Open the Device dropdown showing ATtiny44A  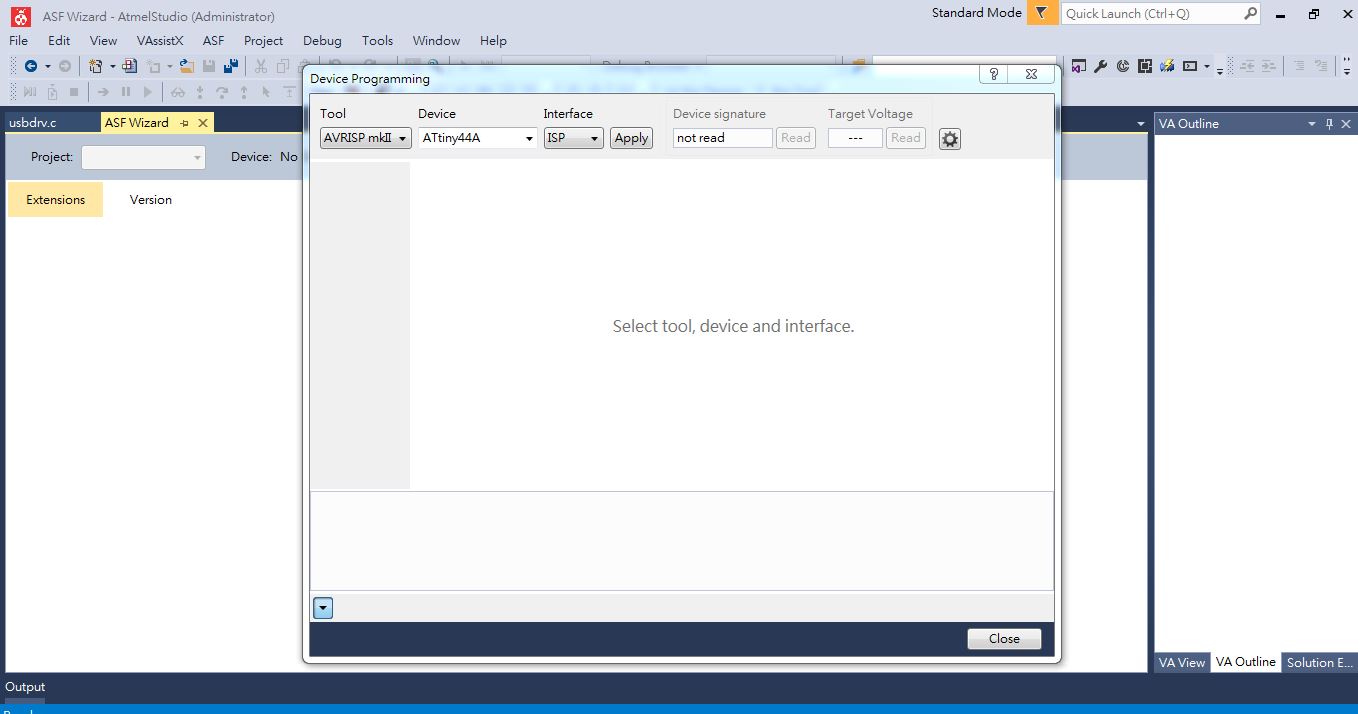[478, 138]
